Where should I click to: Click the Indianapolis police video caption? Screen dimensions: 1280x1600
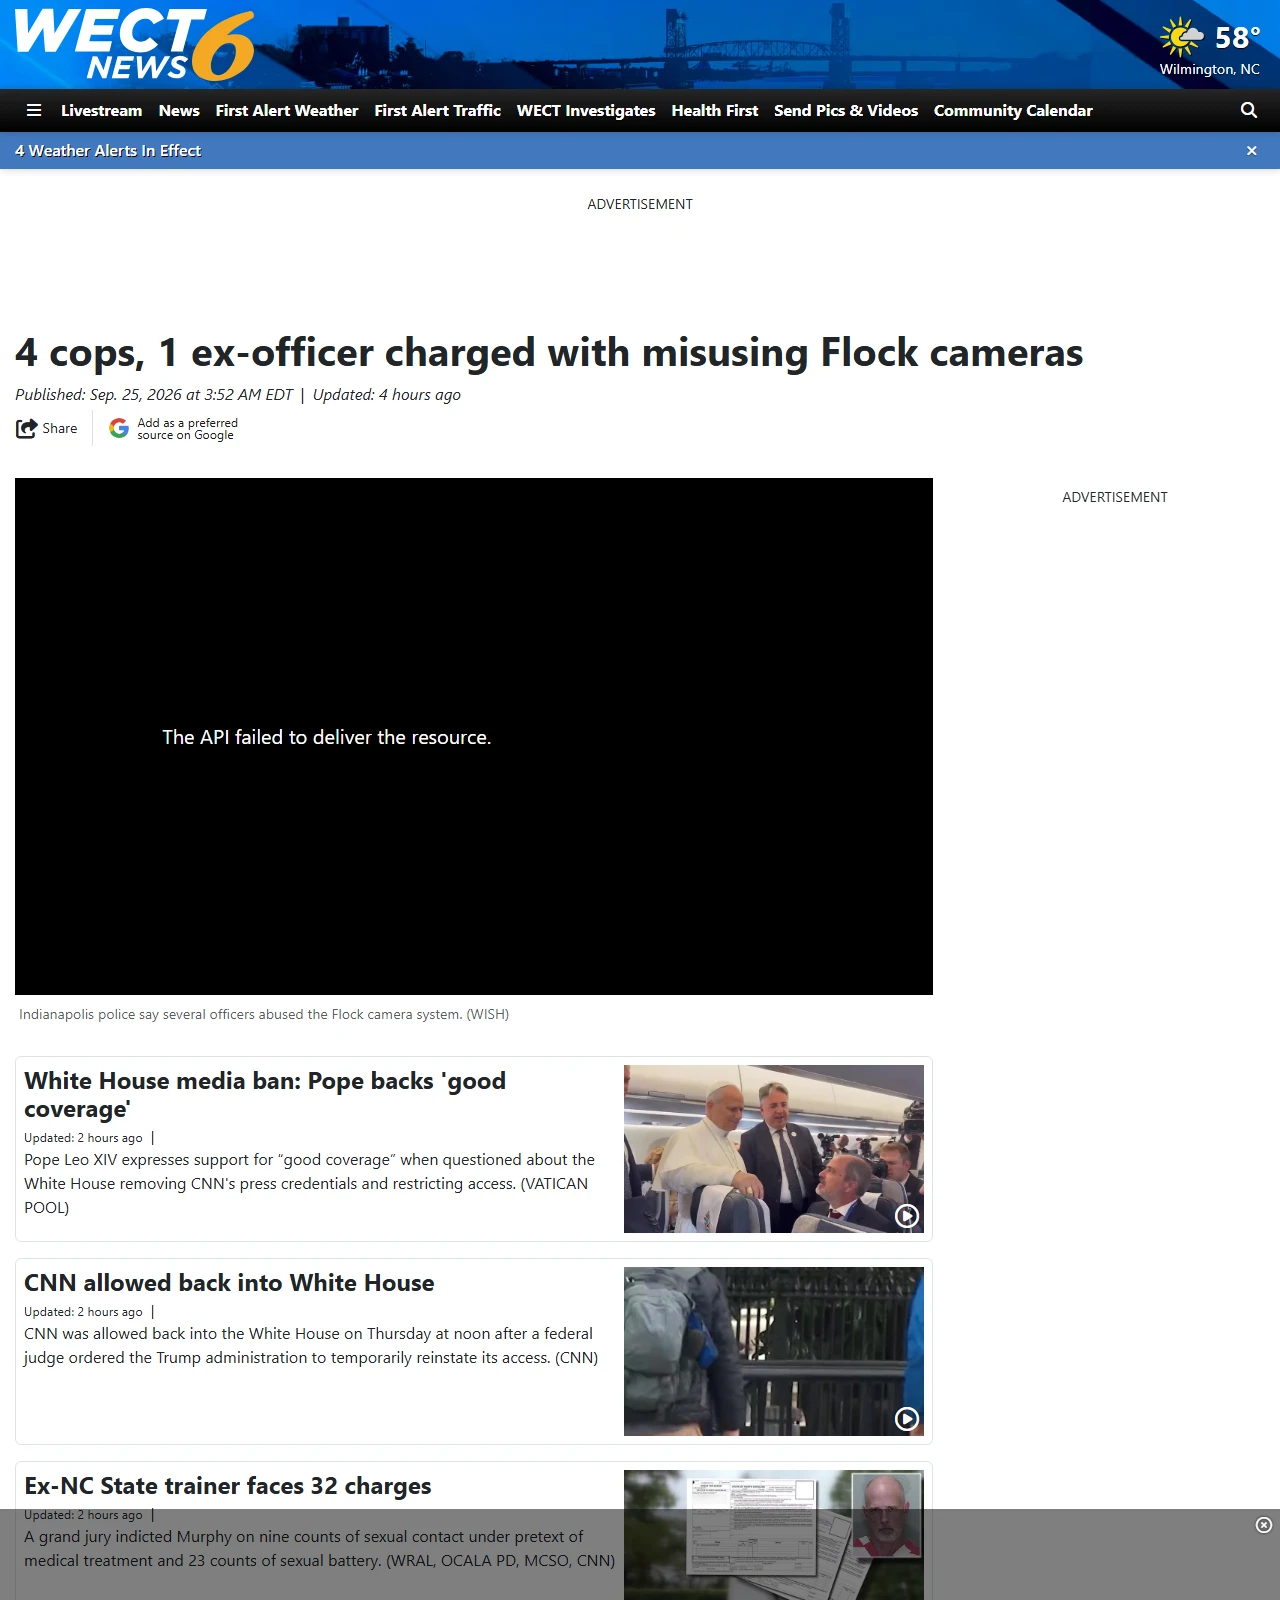click(x=264, y=1014)
